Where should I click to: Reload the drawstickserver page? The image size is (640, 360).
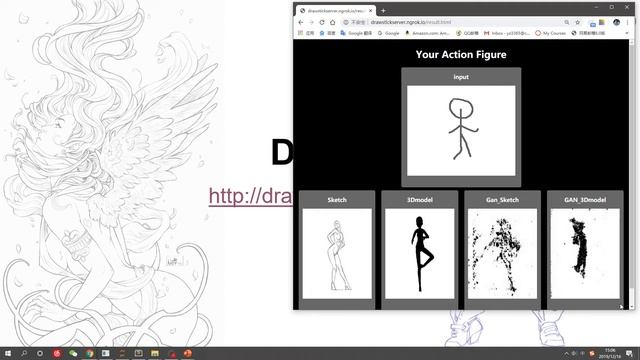click(322, 22)
